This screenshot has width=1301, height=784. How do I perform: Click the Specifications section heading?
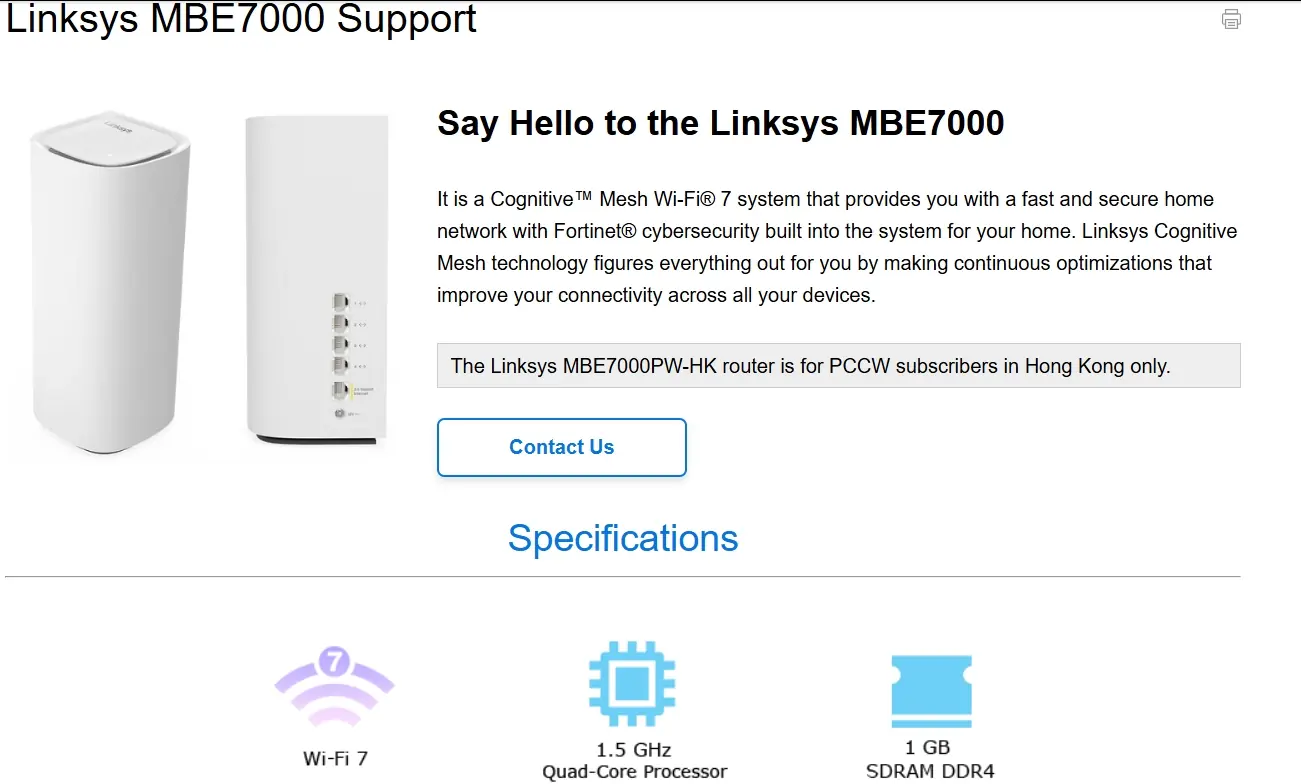(x=622, y=538)
